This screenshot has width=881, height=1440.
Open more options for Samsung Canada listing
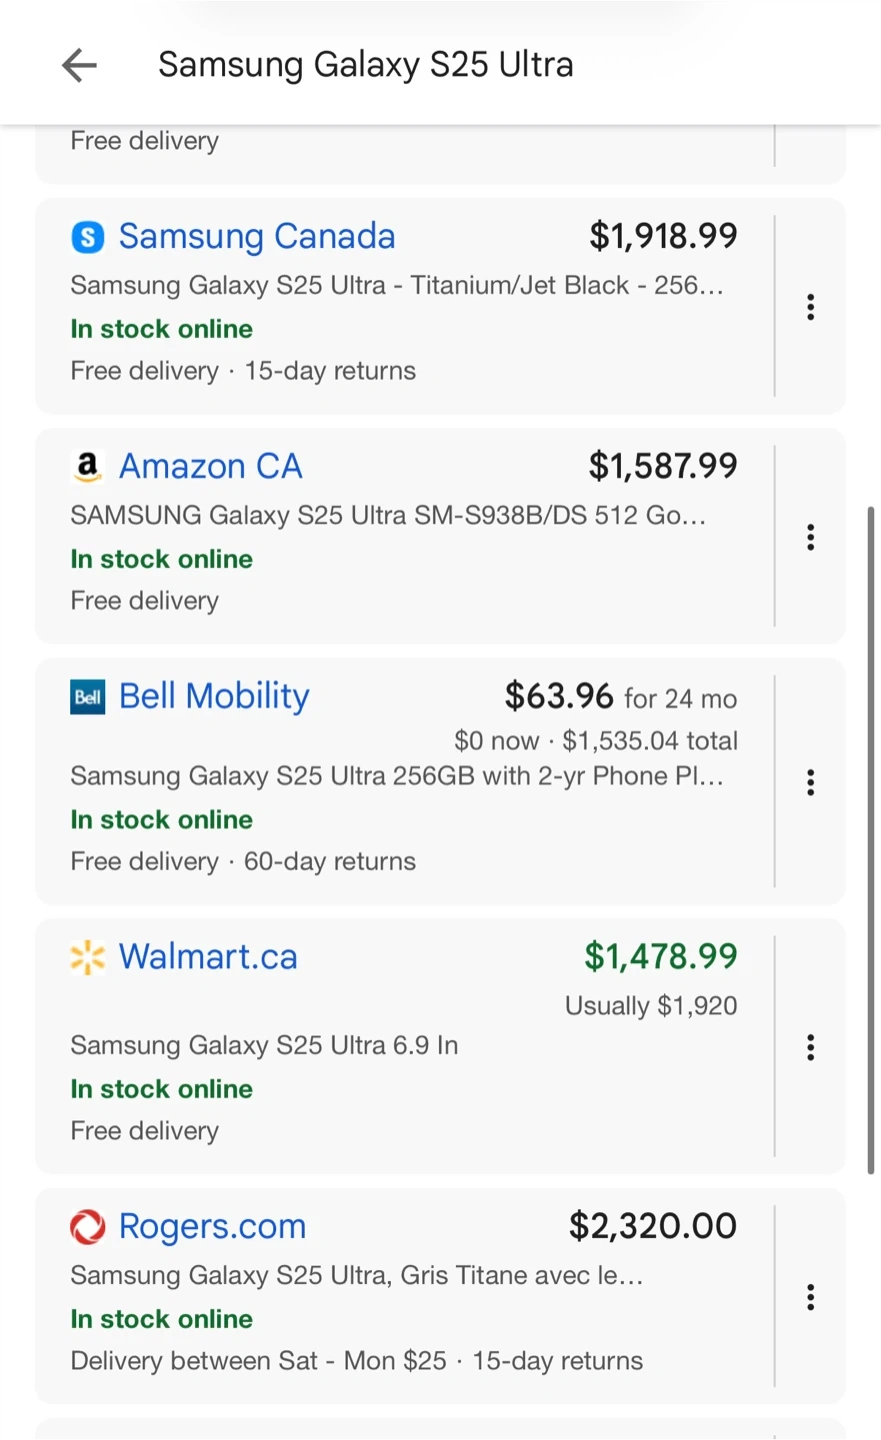point(810,307)
